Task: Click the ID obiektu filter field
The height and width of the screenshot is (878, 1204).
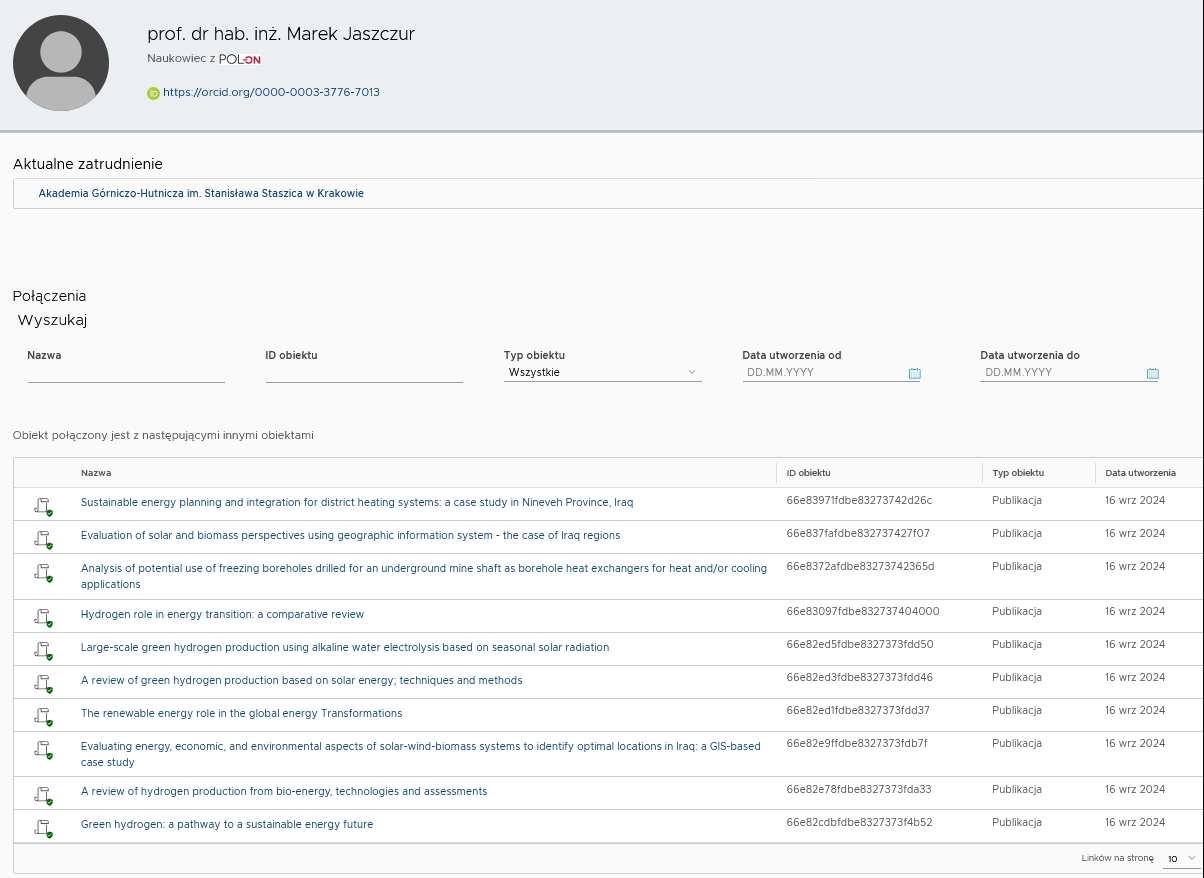Action: (364, 372)
